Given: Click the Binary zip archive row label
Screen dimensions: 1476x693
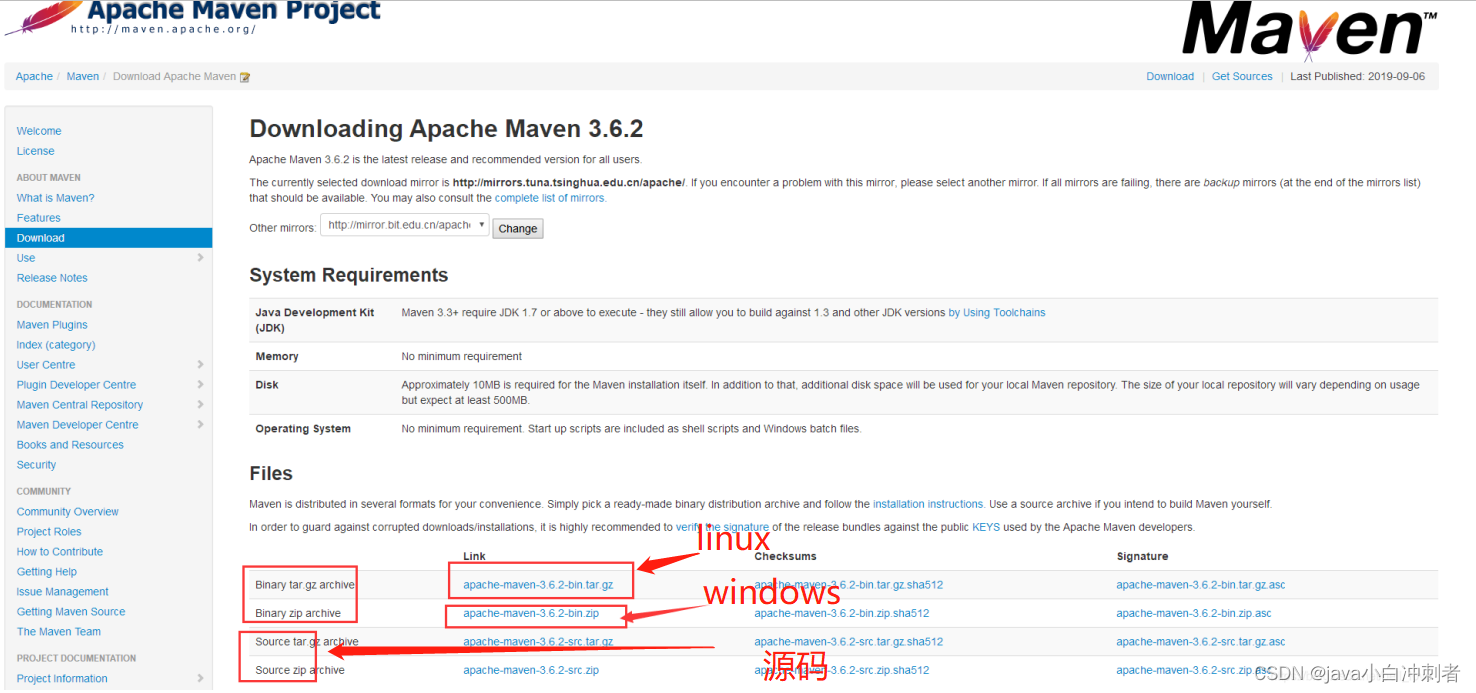Looking at the screenshot, I should [298, 613].
